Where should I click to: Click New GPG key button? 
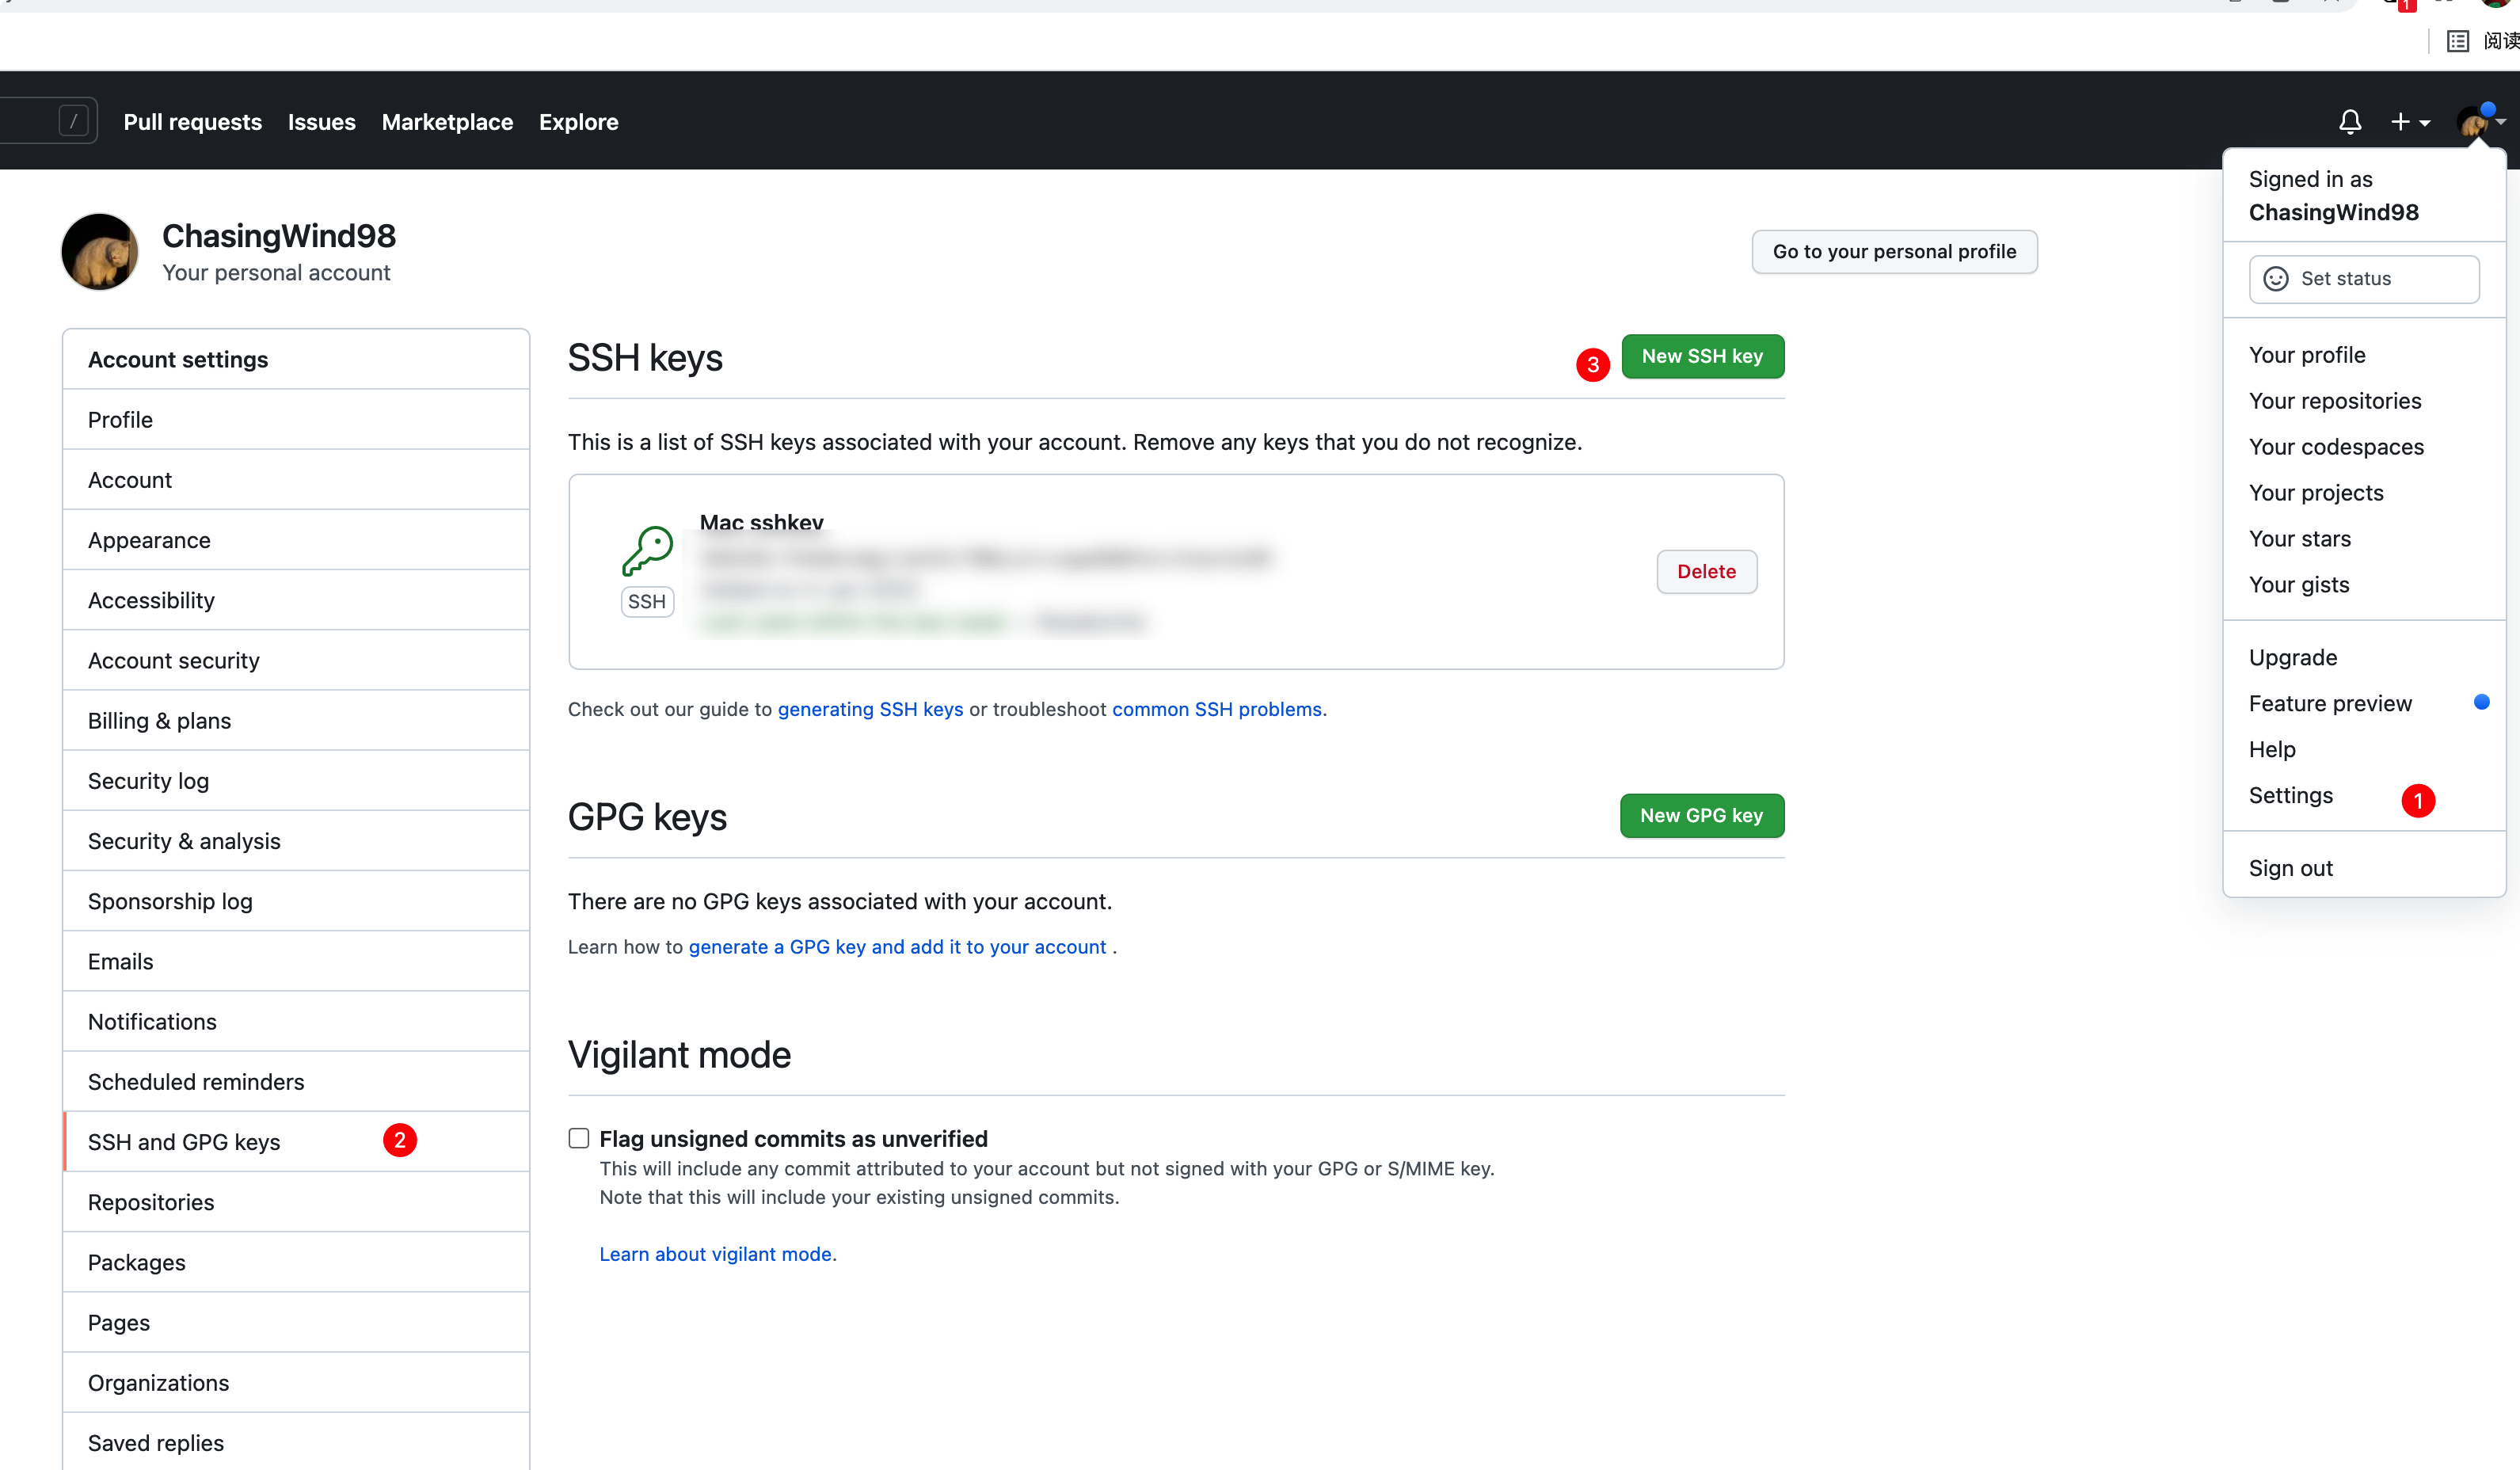click(1701, 816)
